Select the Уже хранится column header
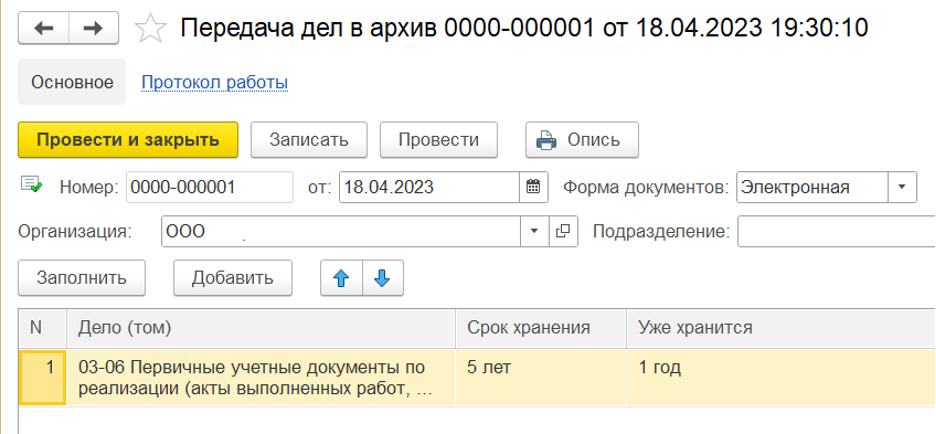Viewport: 936px width, 434px height. pos(781,328)
